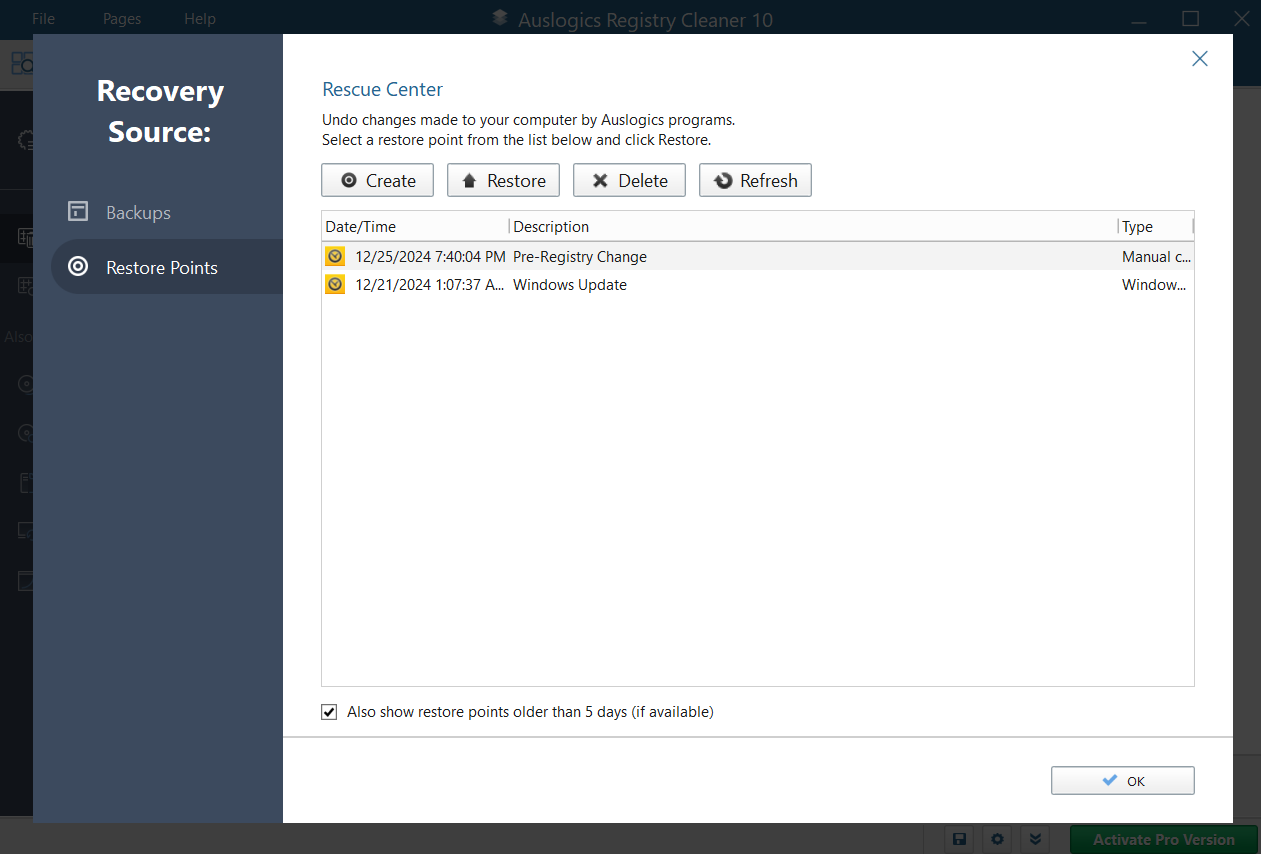This screenshot has height=854, width=1261.
Task: Delete the selected restore point
Action: point(629,180)
